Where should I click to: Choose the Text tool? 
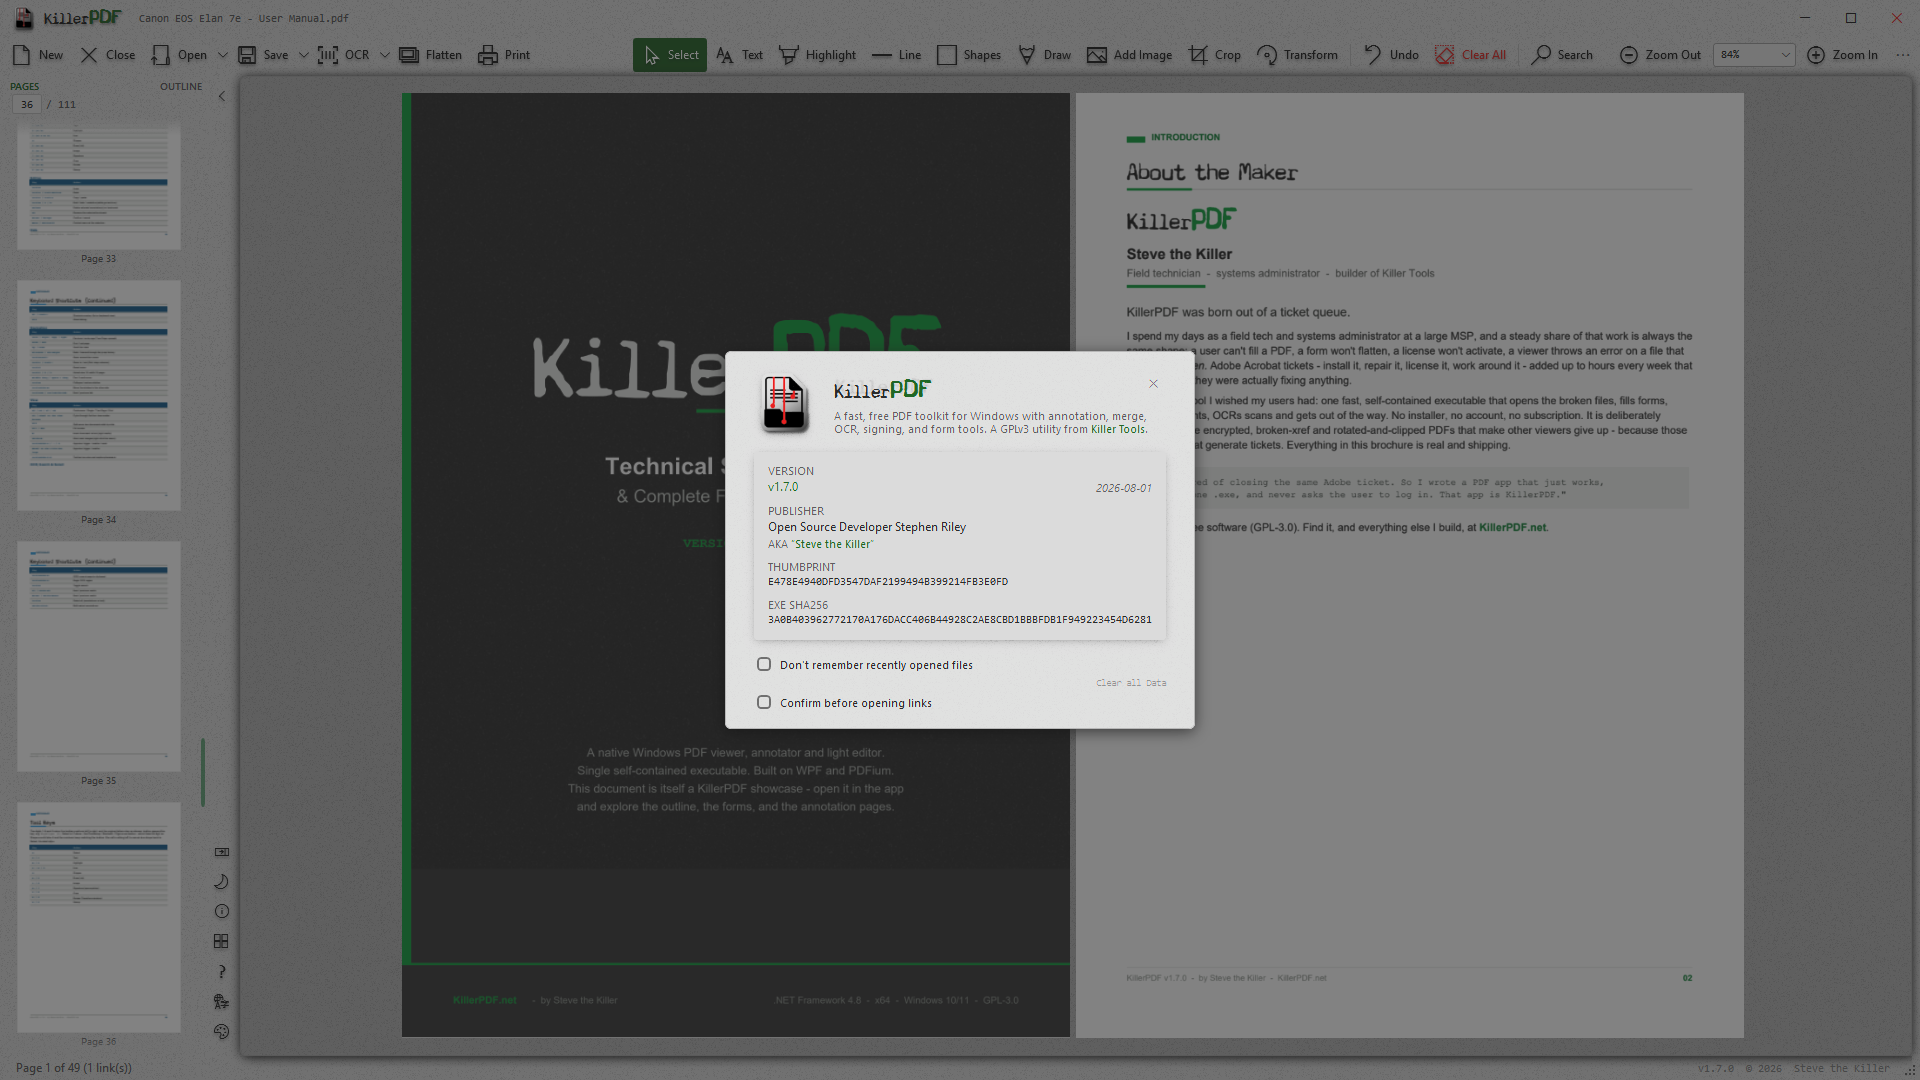[739, 55]
